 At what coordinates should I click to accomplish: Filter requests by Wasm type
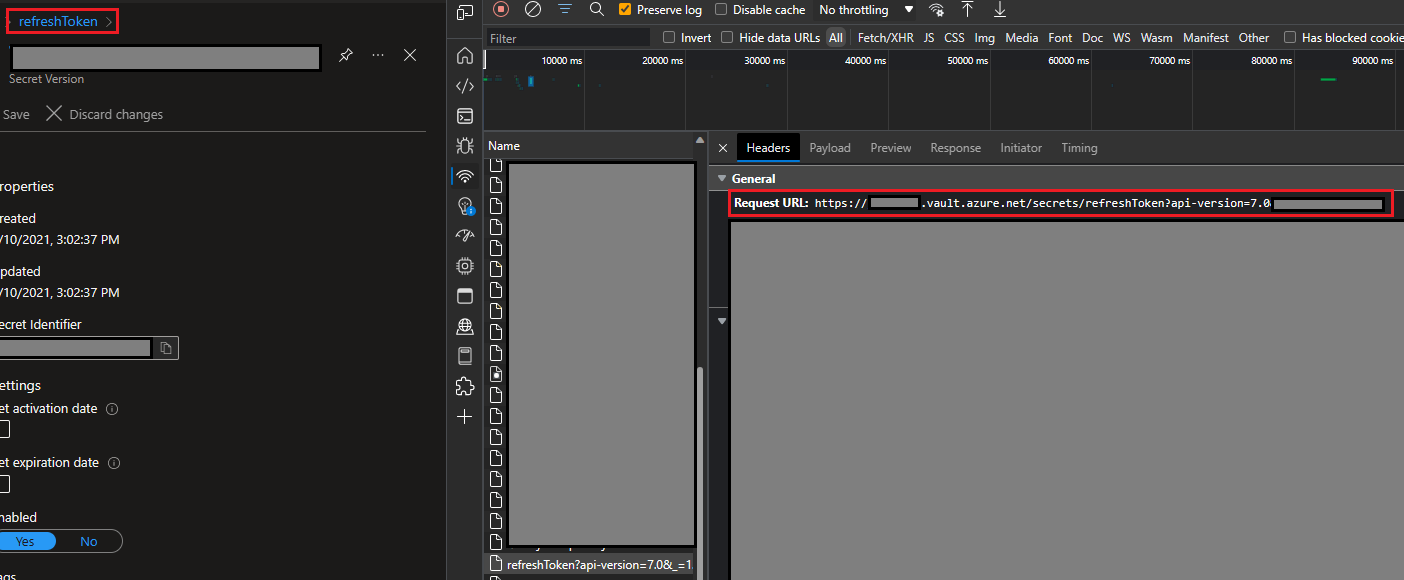(1157, 38)
